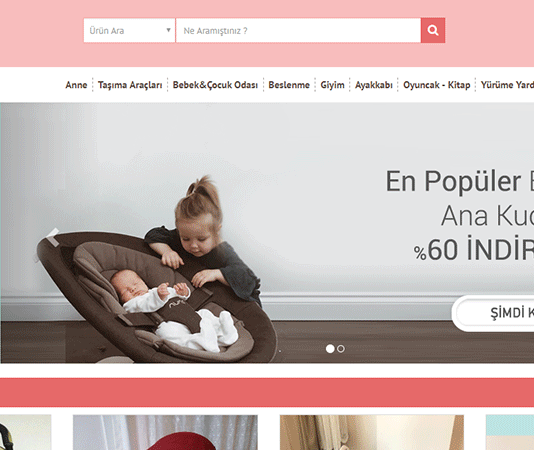
Task: Switch to the second carousel slide dot
Action: (341, 349)
